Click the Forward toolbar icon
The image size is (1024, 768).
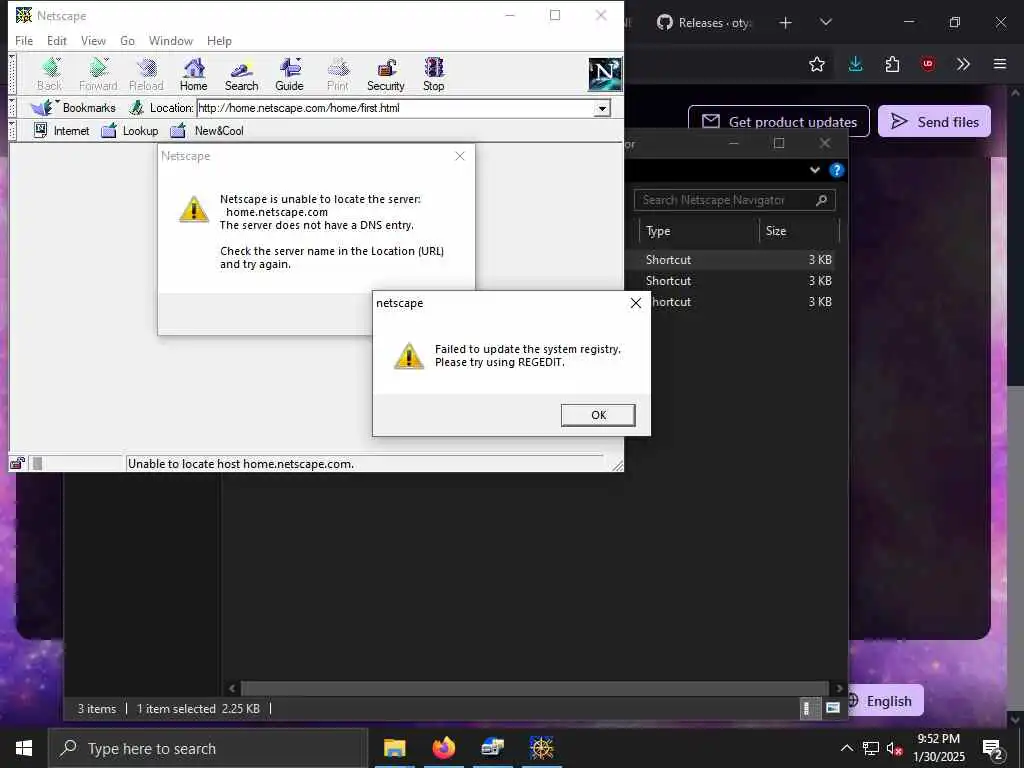[98, 74]
